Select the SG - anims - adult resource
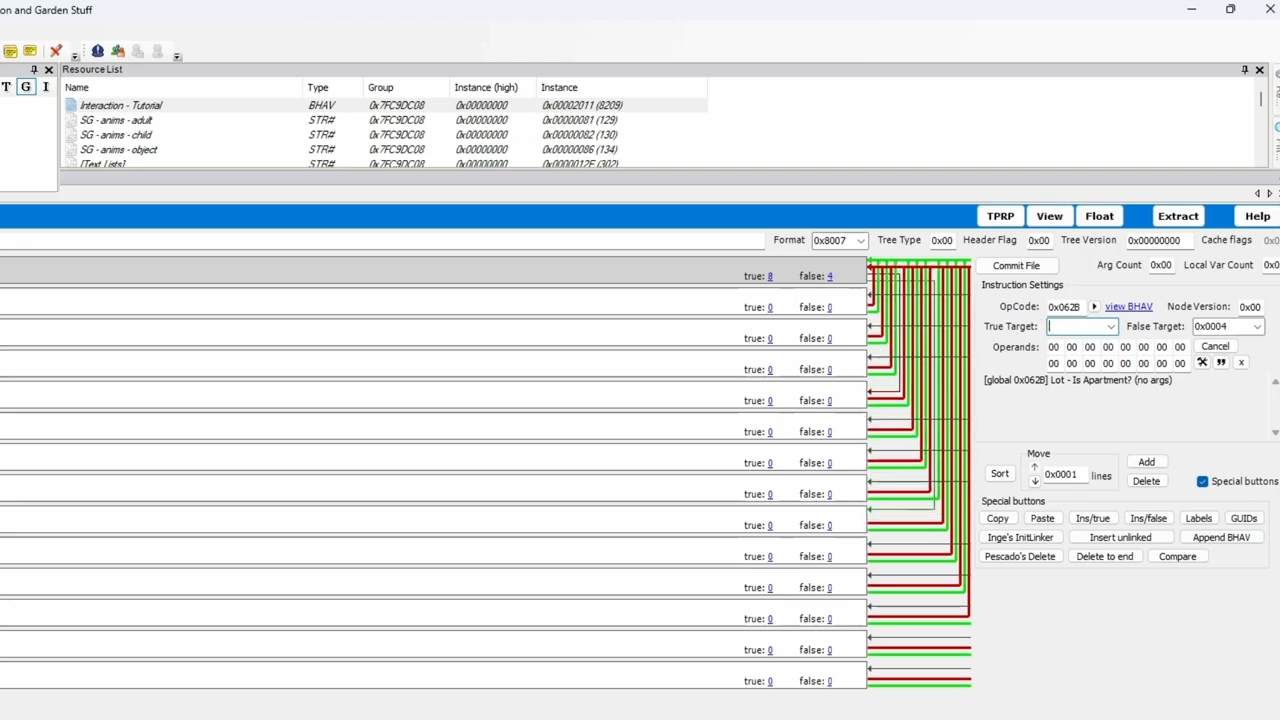This screenshot has height=720, width=1280. tap(116, 120)
